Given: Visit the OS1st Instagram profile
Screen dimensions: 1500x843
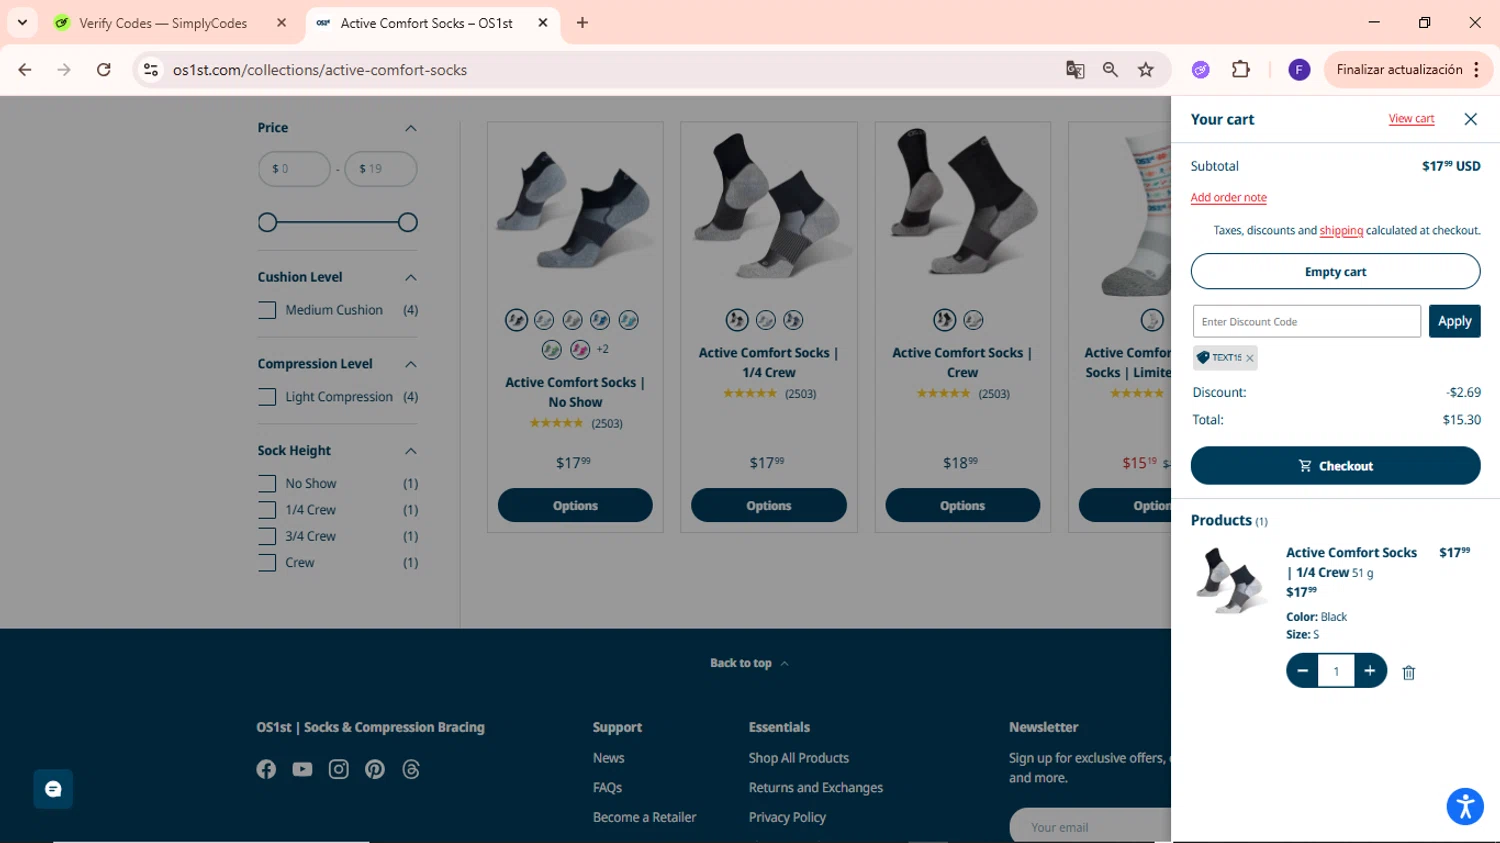Looking at the screenshot, I should pos(339,769).
